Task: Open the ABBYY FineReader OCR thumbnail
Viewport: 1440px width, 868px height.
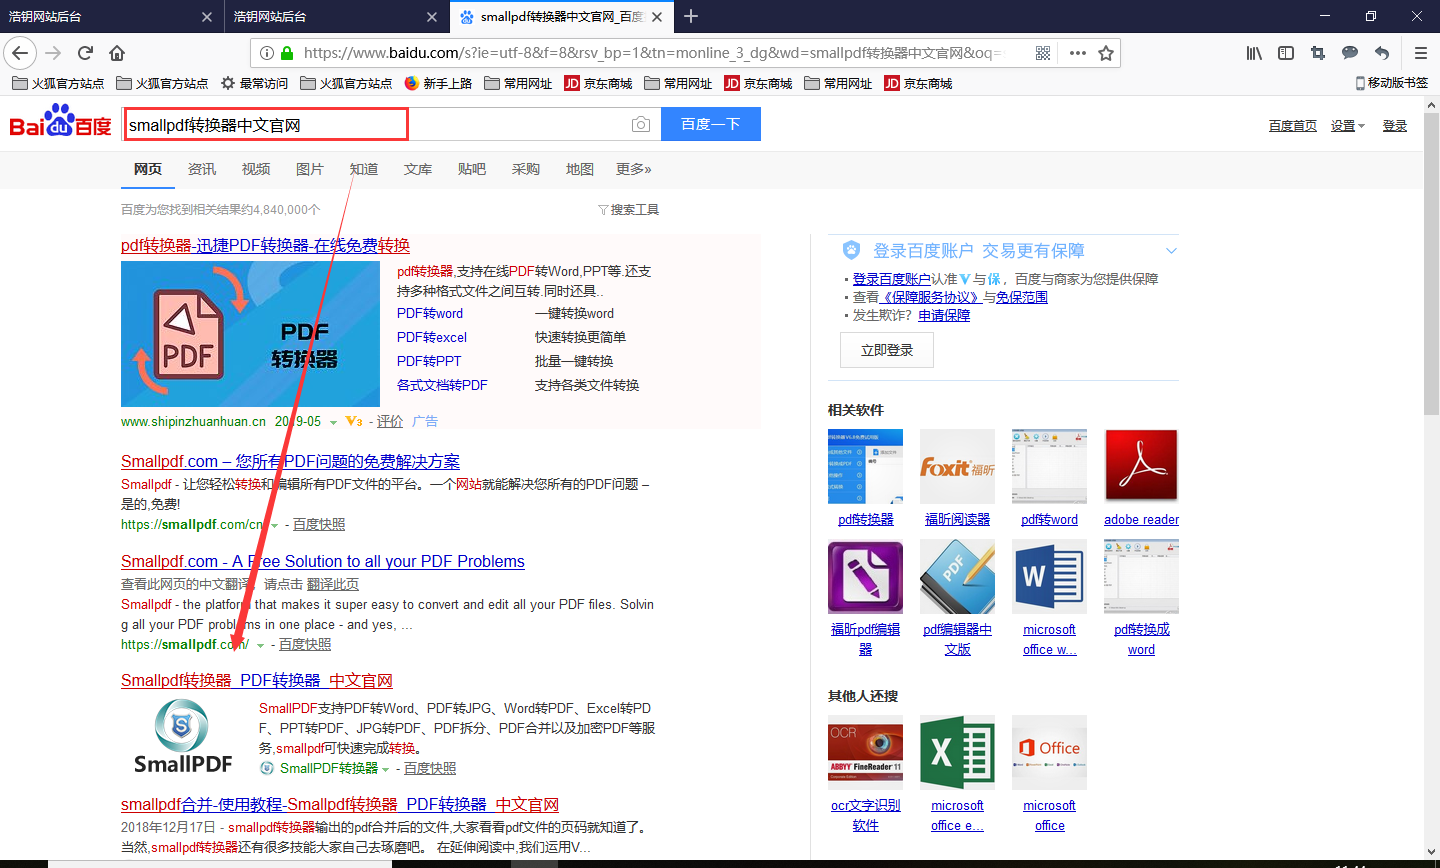Action: [865, 753]
